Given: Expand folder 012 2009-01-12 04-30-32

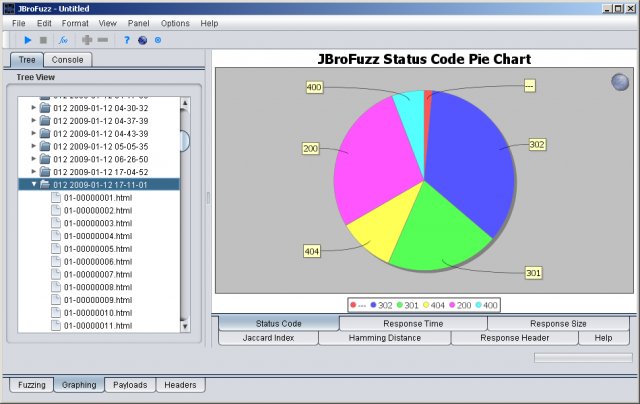Looking at the screenshot, I should (x=34, y=108).
